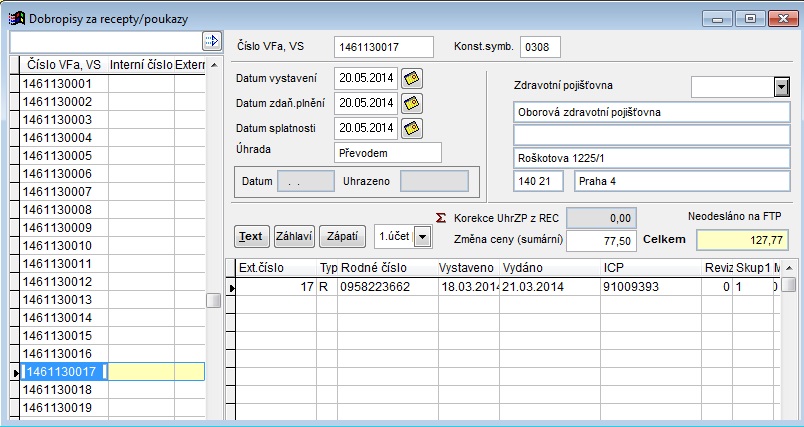
Task: Click the Konst.symb. field with 0308
Action: coord(540,47)
